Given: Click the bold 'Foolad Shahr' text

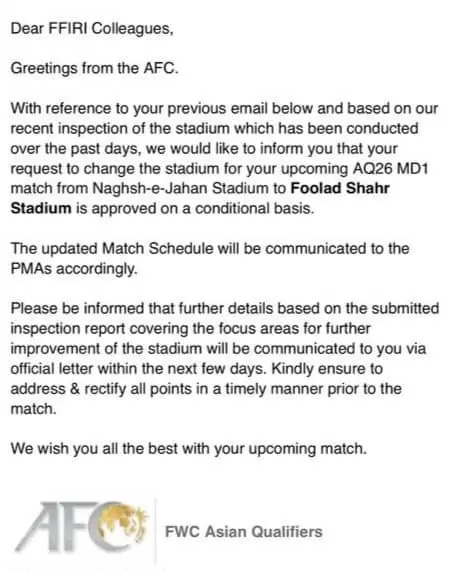Looking at the screenshot, I should (340, 188).
